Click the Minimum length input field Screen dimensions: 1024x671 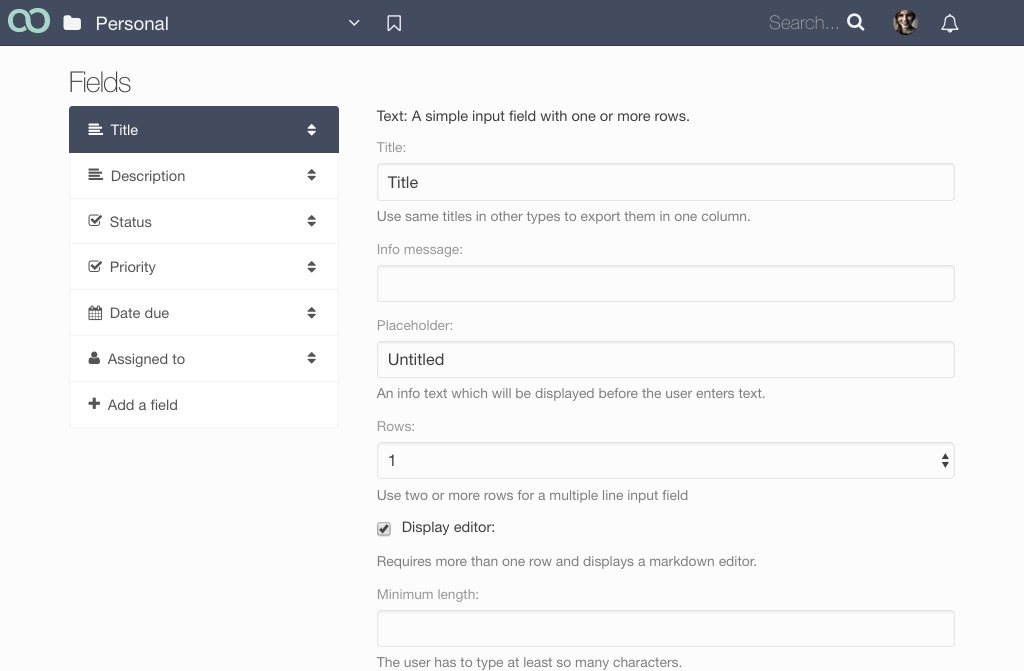pos(665,629)
